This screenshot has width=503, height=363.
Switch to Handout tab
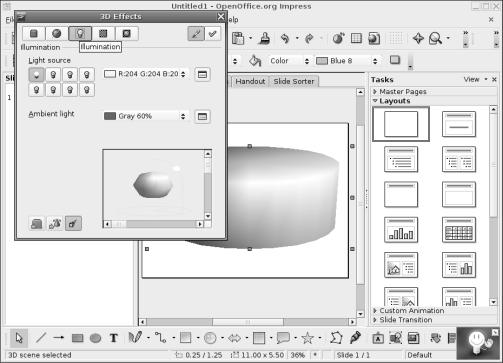pyautogui.click(x=250, y=81)
